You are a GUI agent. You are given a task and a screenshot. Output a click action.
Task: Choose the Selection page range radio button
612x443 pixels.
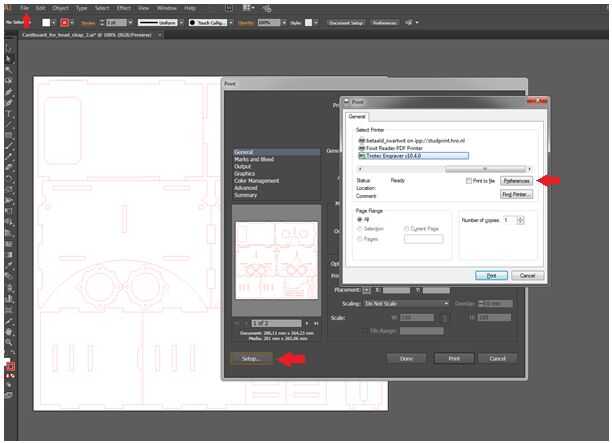359,229
